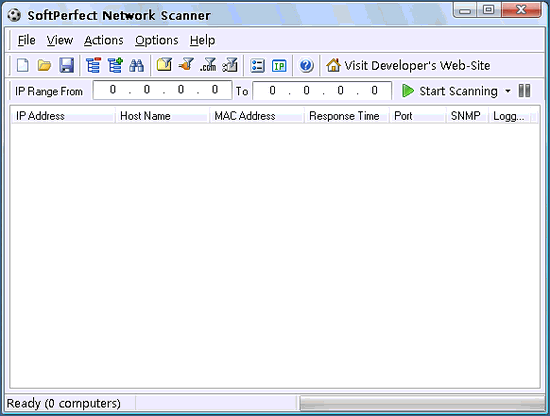Image resolution: width=550 pixels, height=416 pixels.
Task: Toggle the shared folders filter icon
Action: 164,65
